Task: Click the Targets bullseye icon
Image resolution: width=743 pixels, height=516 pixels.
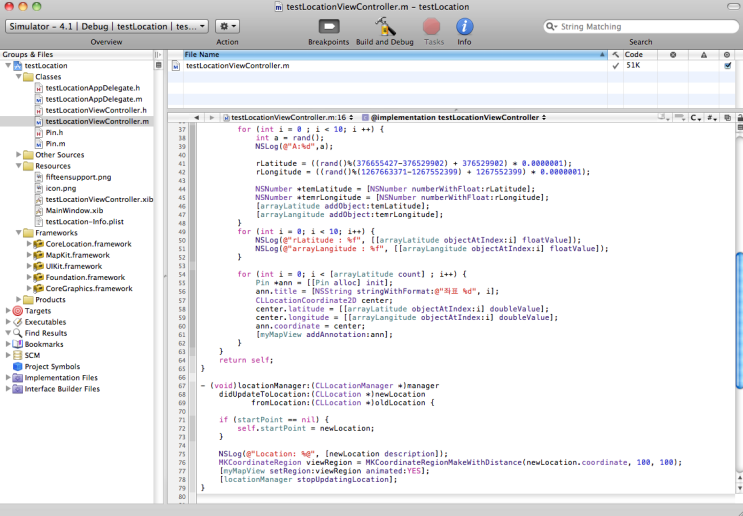Action: tap(18, 311)
